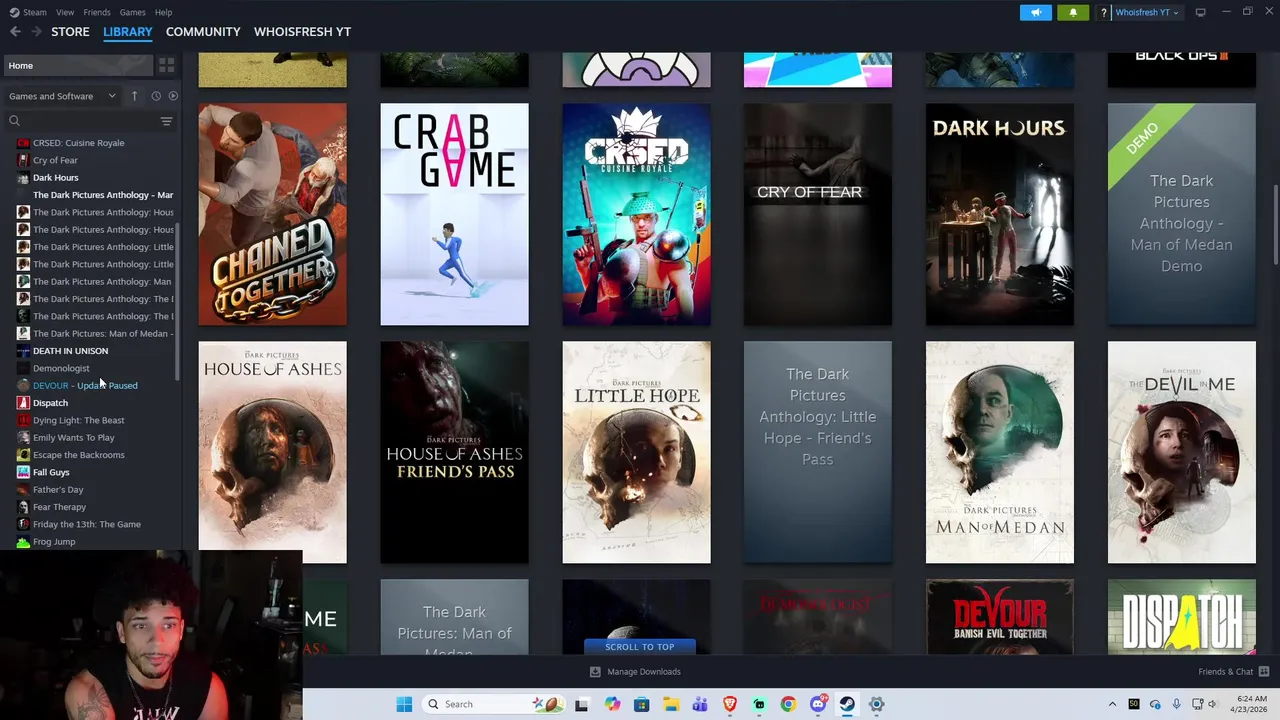The height and width of the screenshot is (720, 1280).
Task: Open House of Ashes cover
Action: pyautogui.click(x=272, y=452)
